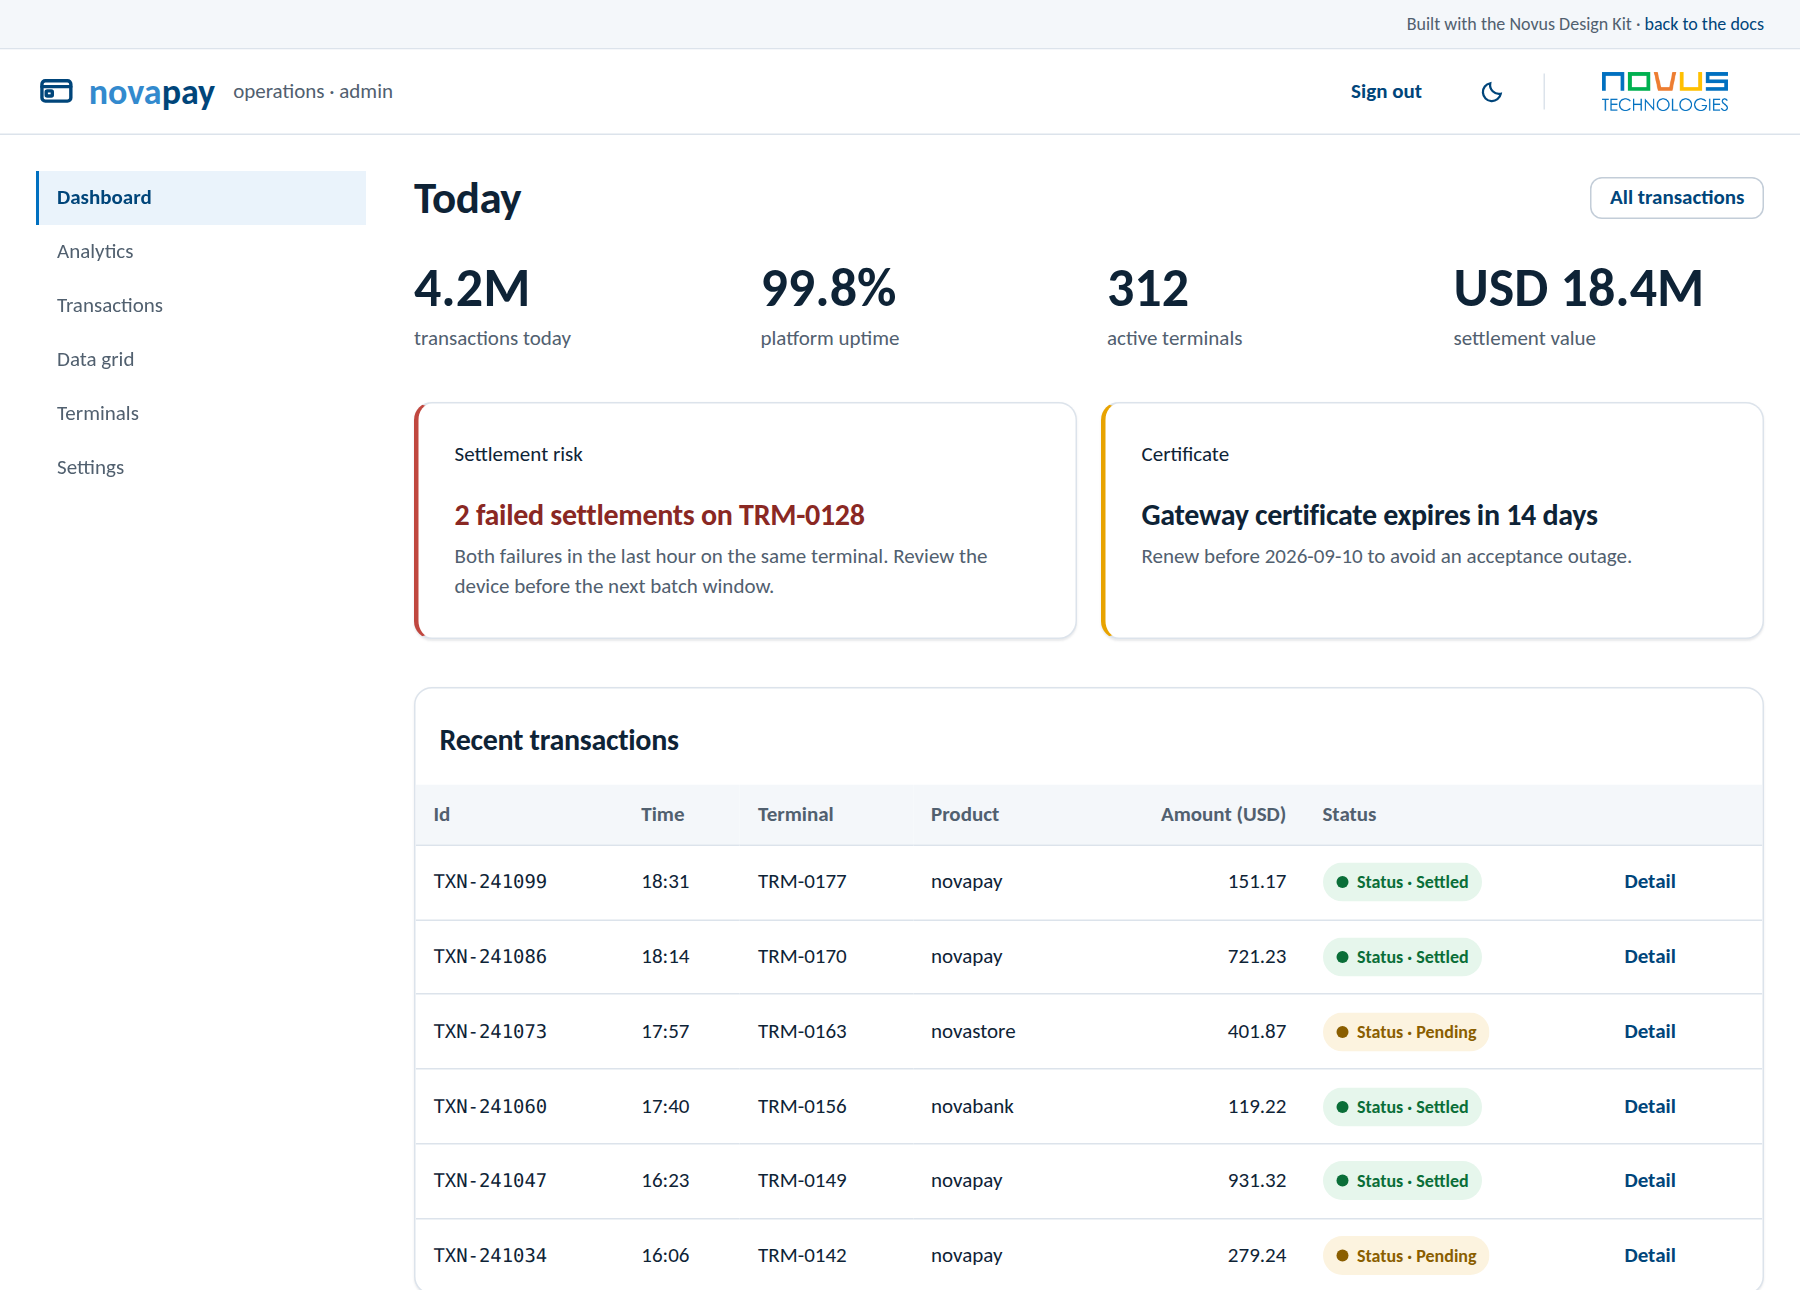Click the Amount (USD) column header
1800x1290 pixels.
pyautogui.click(x=1223, y=815)
